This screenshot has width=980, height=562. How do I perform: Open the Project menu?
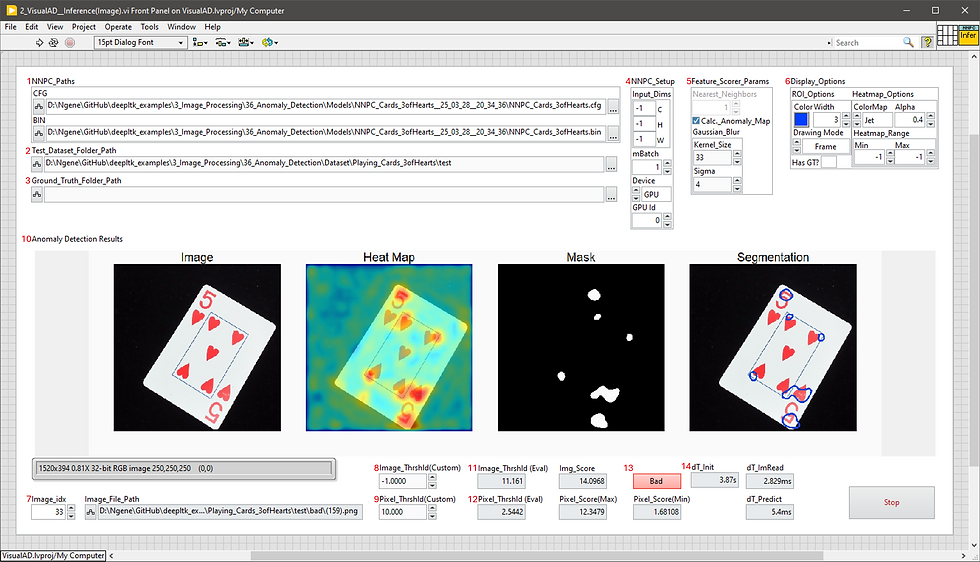[x=84, y=27]
